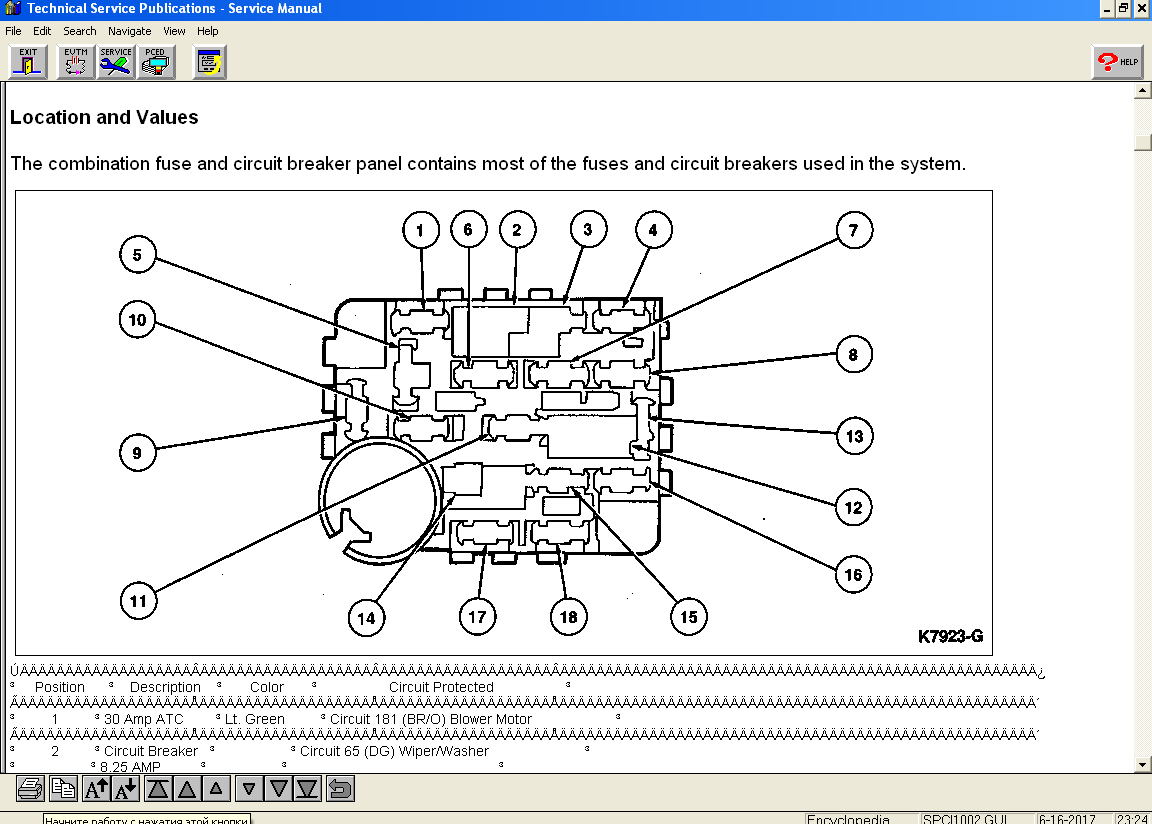Open the SERVICE manual icon
The width and height of the screenshot is (1152, 824).
click(x=116, y=62)
